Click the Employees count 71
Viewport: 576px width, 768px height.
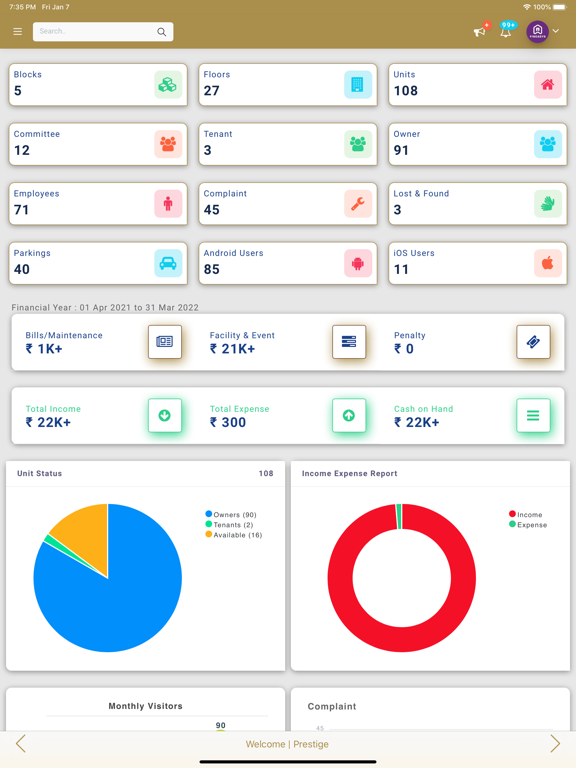[22, 210]
